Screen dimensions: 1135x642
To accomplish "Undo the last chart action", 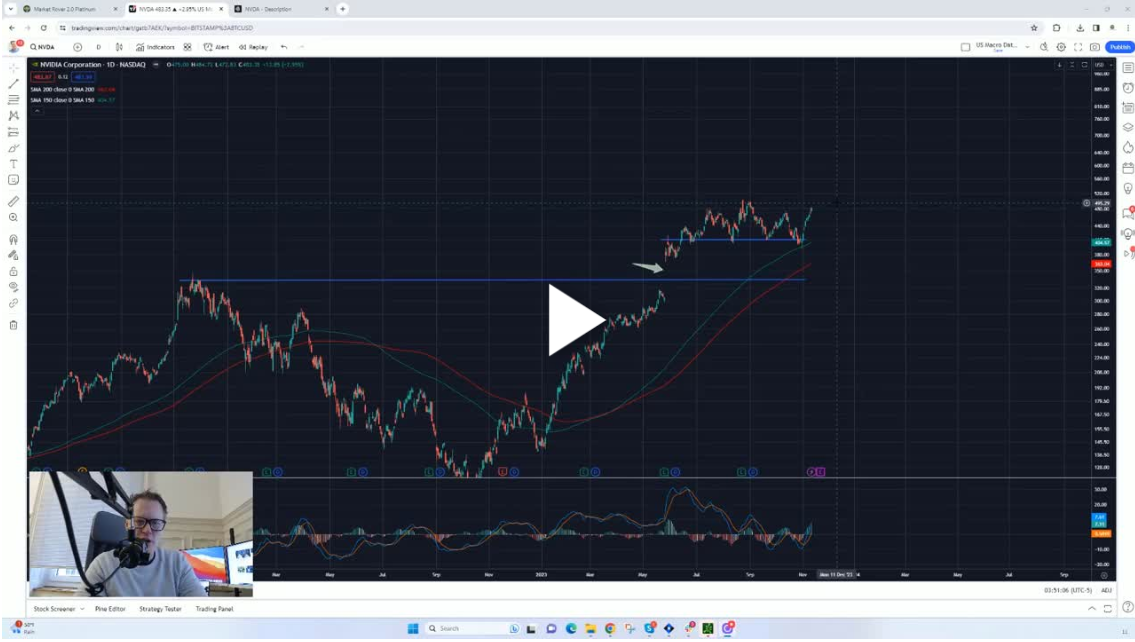I will pos(284,47).
